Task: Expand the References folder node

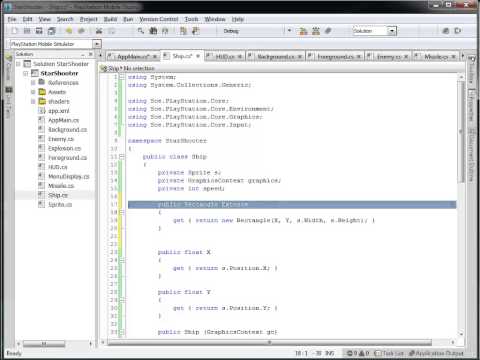Action: click(x=33, y=82)
